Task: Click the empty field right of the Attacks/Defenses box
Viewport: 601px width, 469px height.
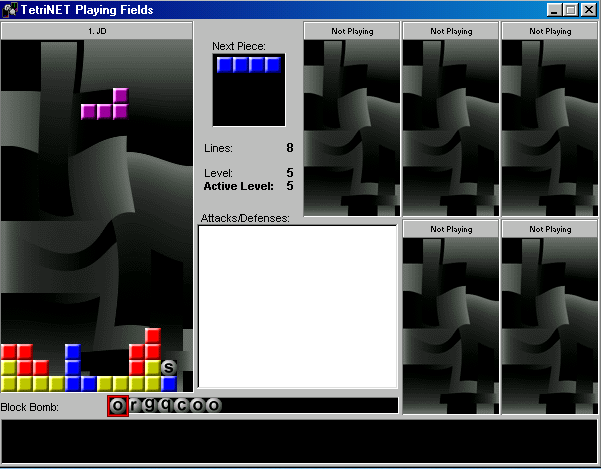Action: click(451, 326)
